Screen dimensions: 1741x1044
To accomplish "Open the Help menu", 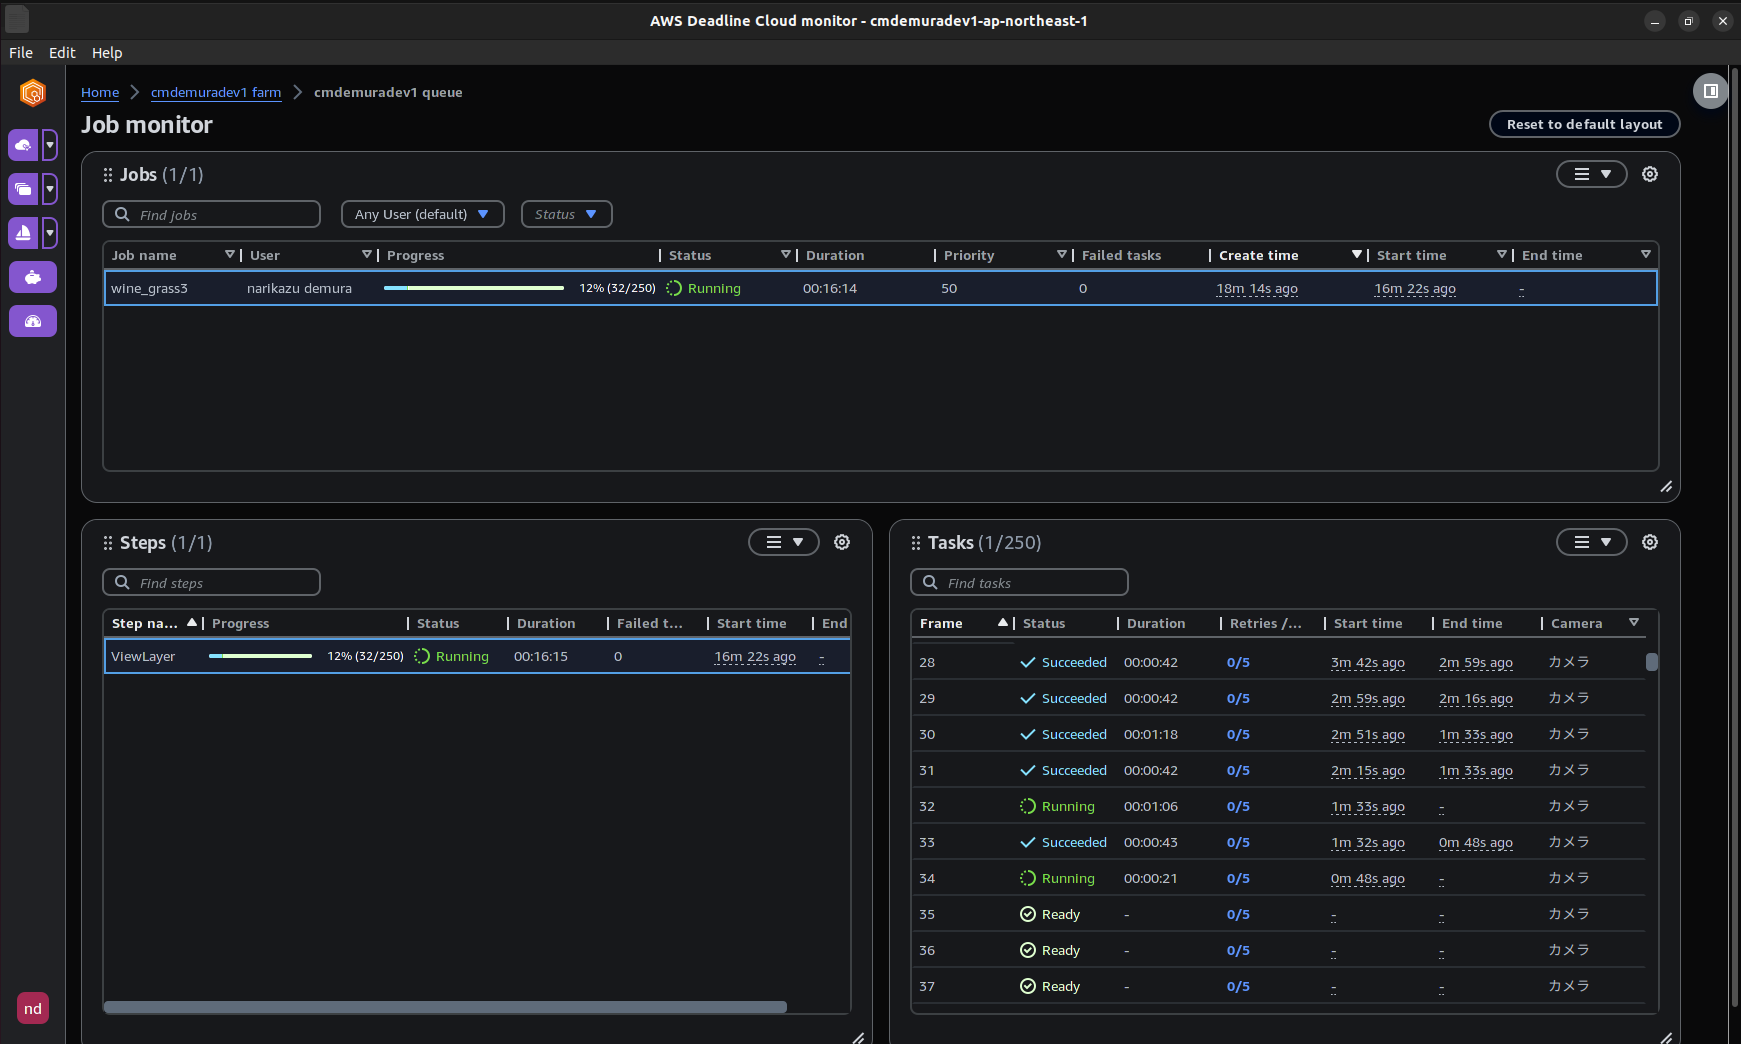I will pyautogui.click(x=107, y=53).
